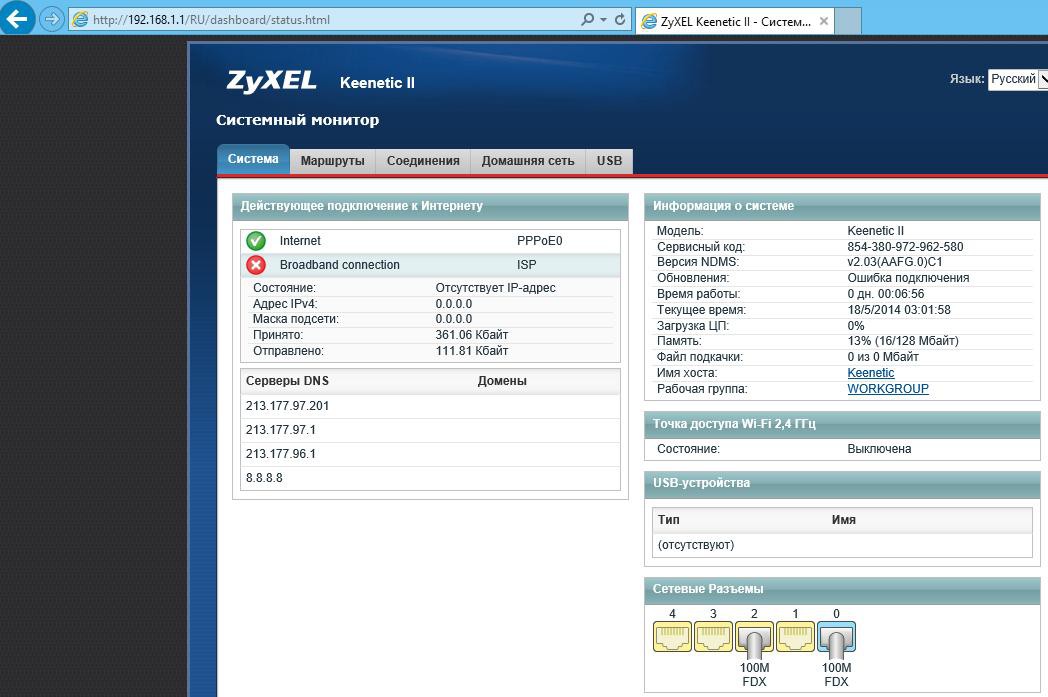Open a new blank browser tab
1048x697 pixels.
848,21
